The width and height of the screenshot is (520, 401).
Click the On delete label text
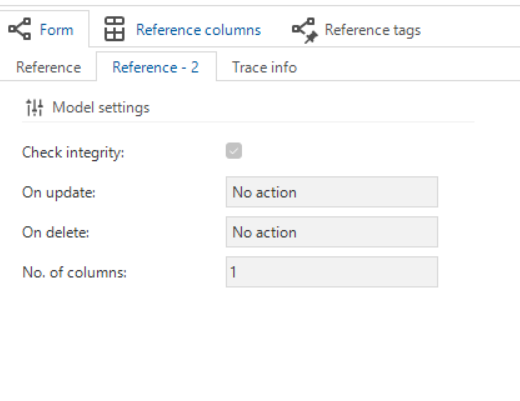click(x=56, y=232)
